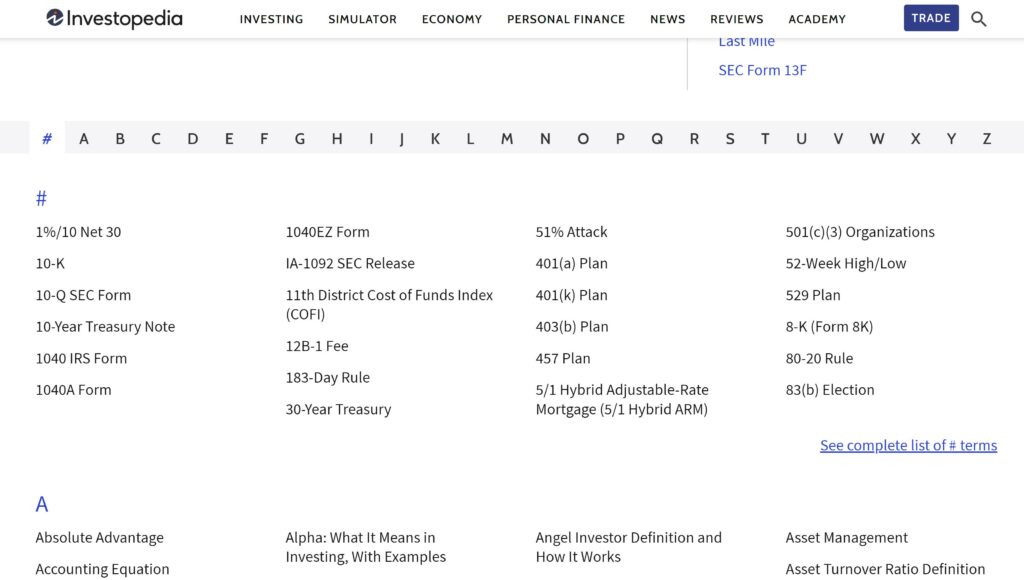Open the 10-K term page
This screenshot has width=1024, height=580.
(x=49, y=263)
